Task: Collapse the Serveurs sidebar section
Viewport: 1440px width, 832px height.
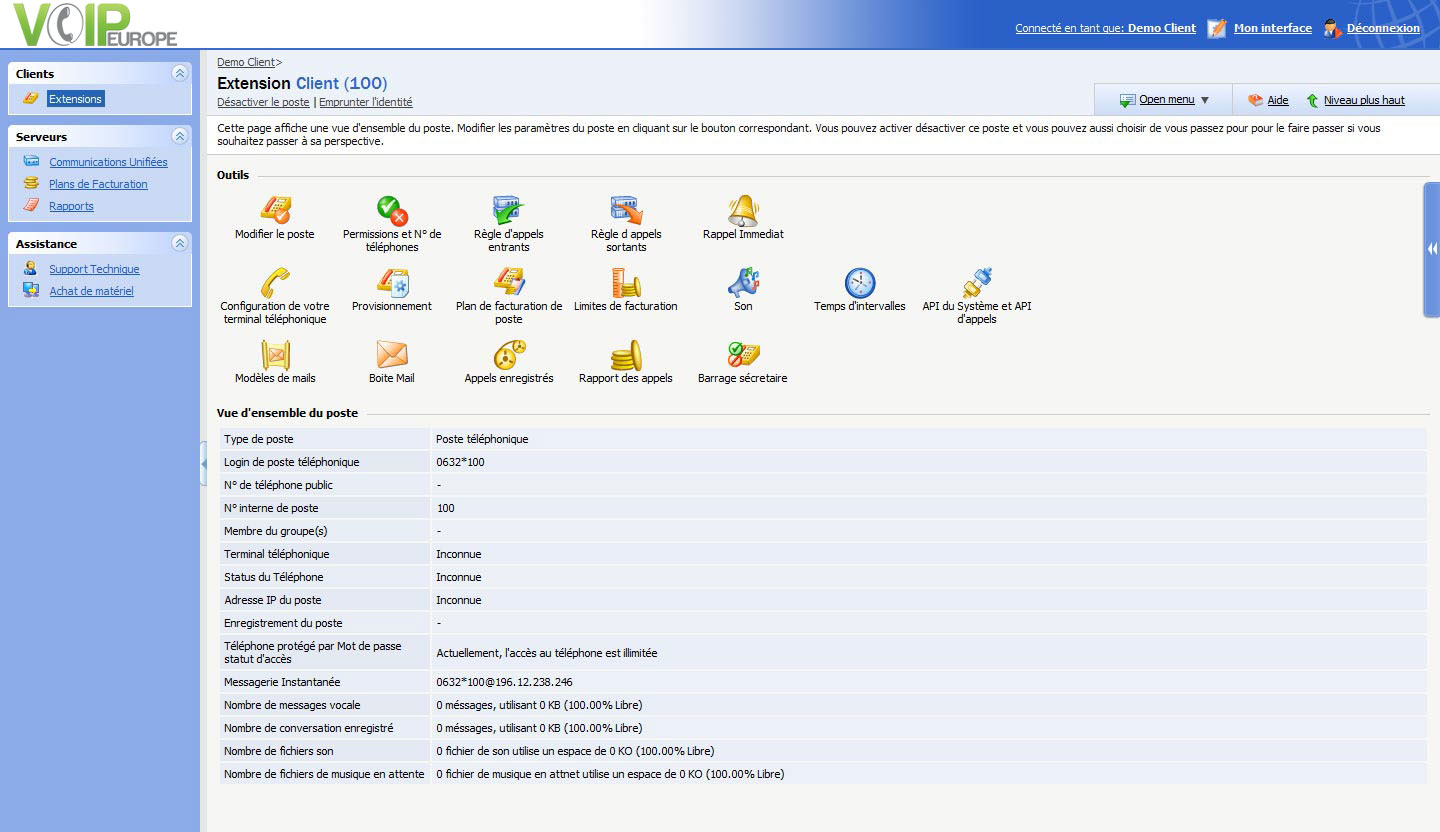Action: (179, 136)
